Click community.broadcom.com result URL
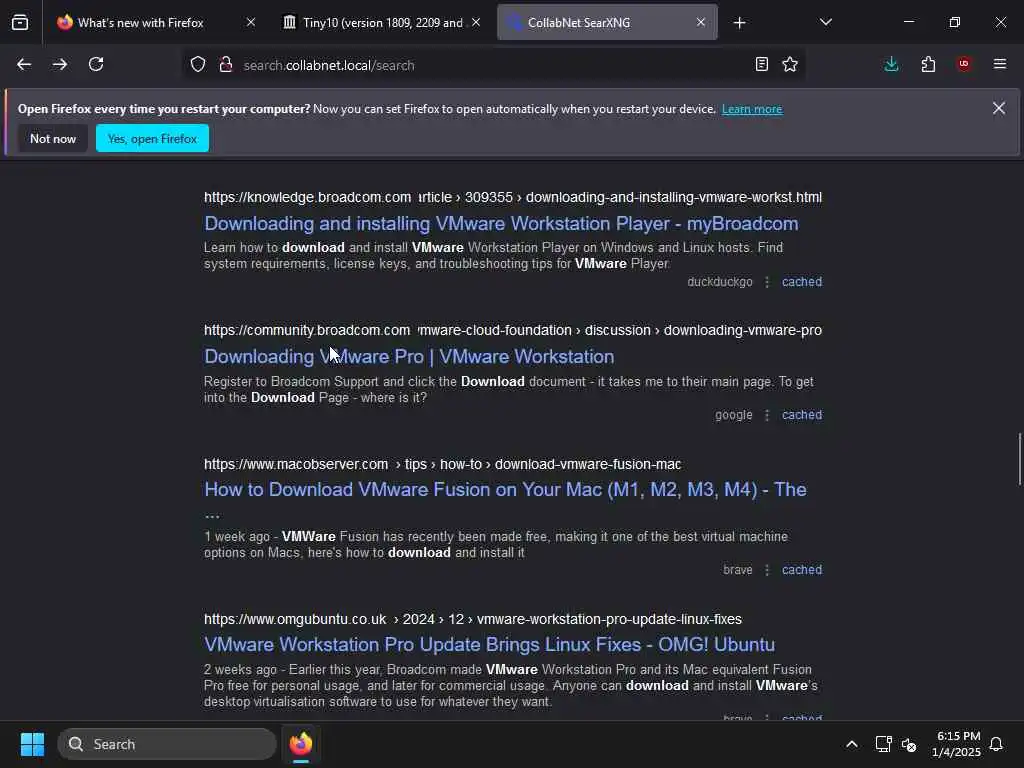 [x=513, y=330]
